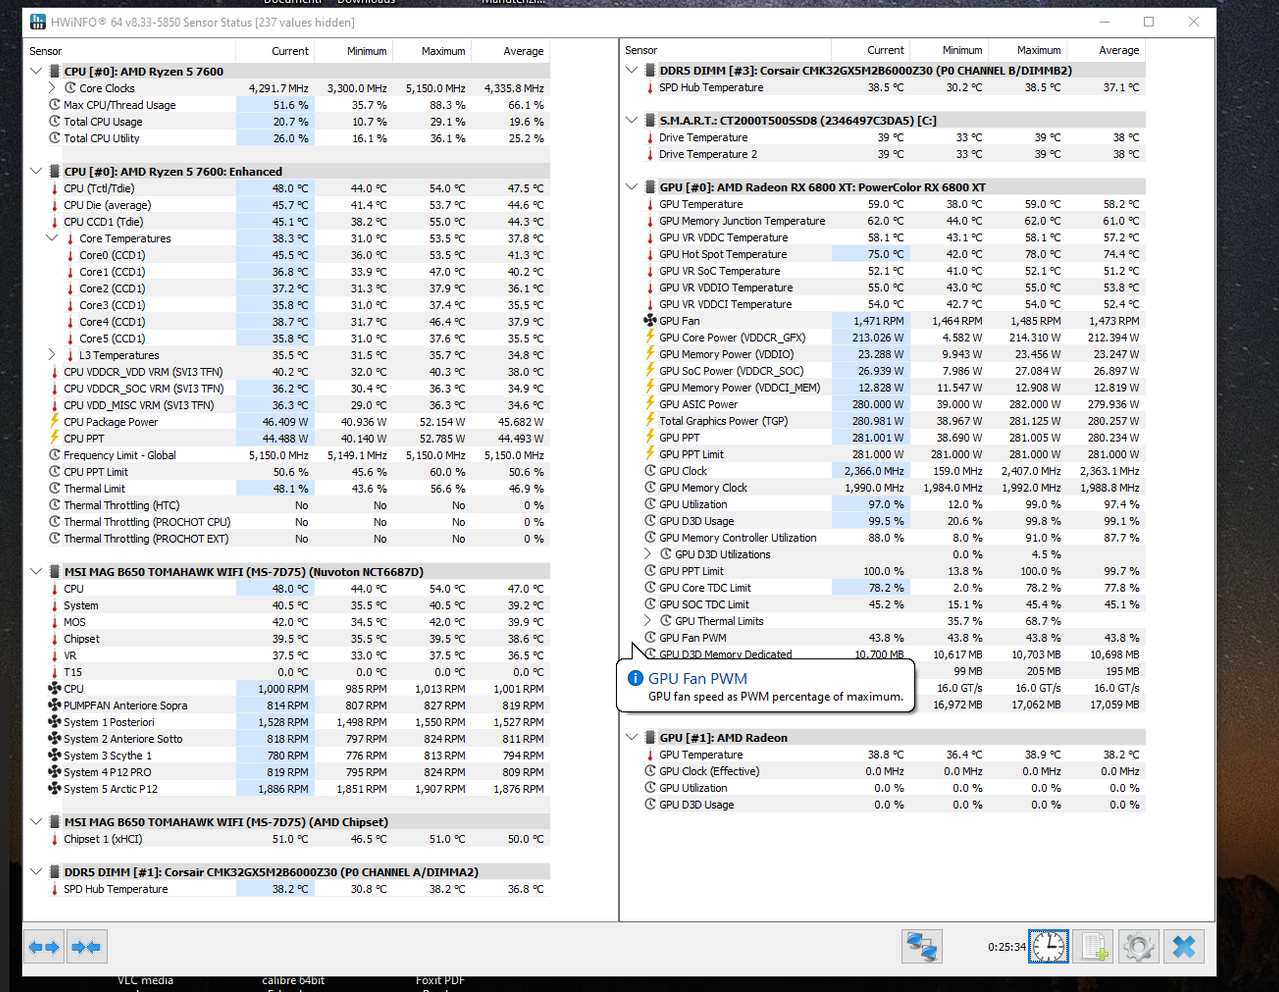This screenshot has height=992, width=1279.
Task: Click the clock icon beside GPU Memory Clock
Action: (x=650, y=488)
